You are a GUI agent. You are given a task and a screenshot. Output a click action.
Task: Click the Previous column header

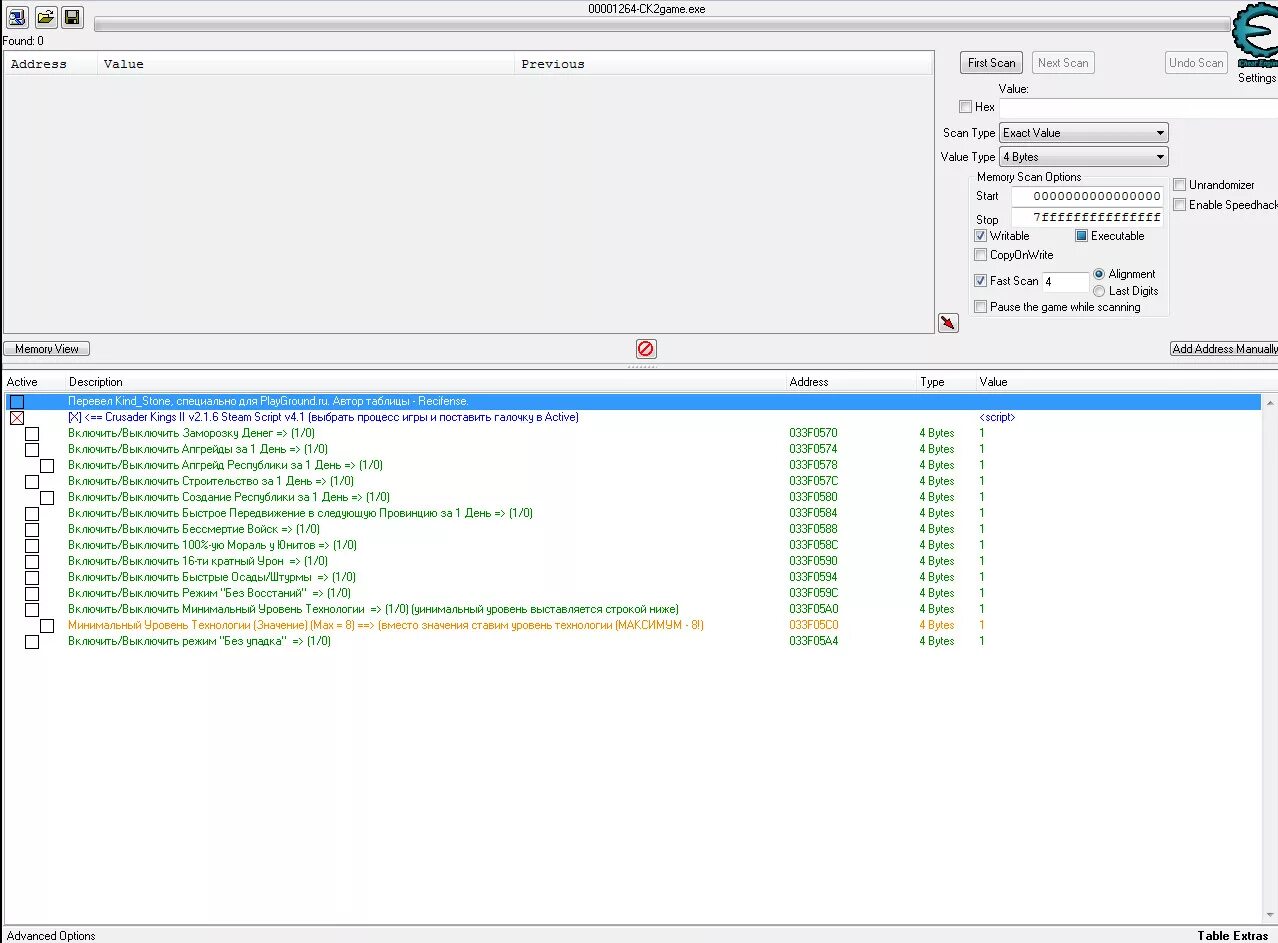pyautogui.click(x=723, y=64)
